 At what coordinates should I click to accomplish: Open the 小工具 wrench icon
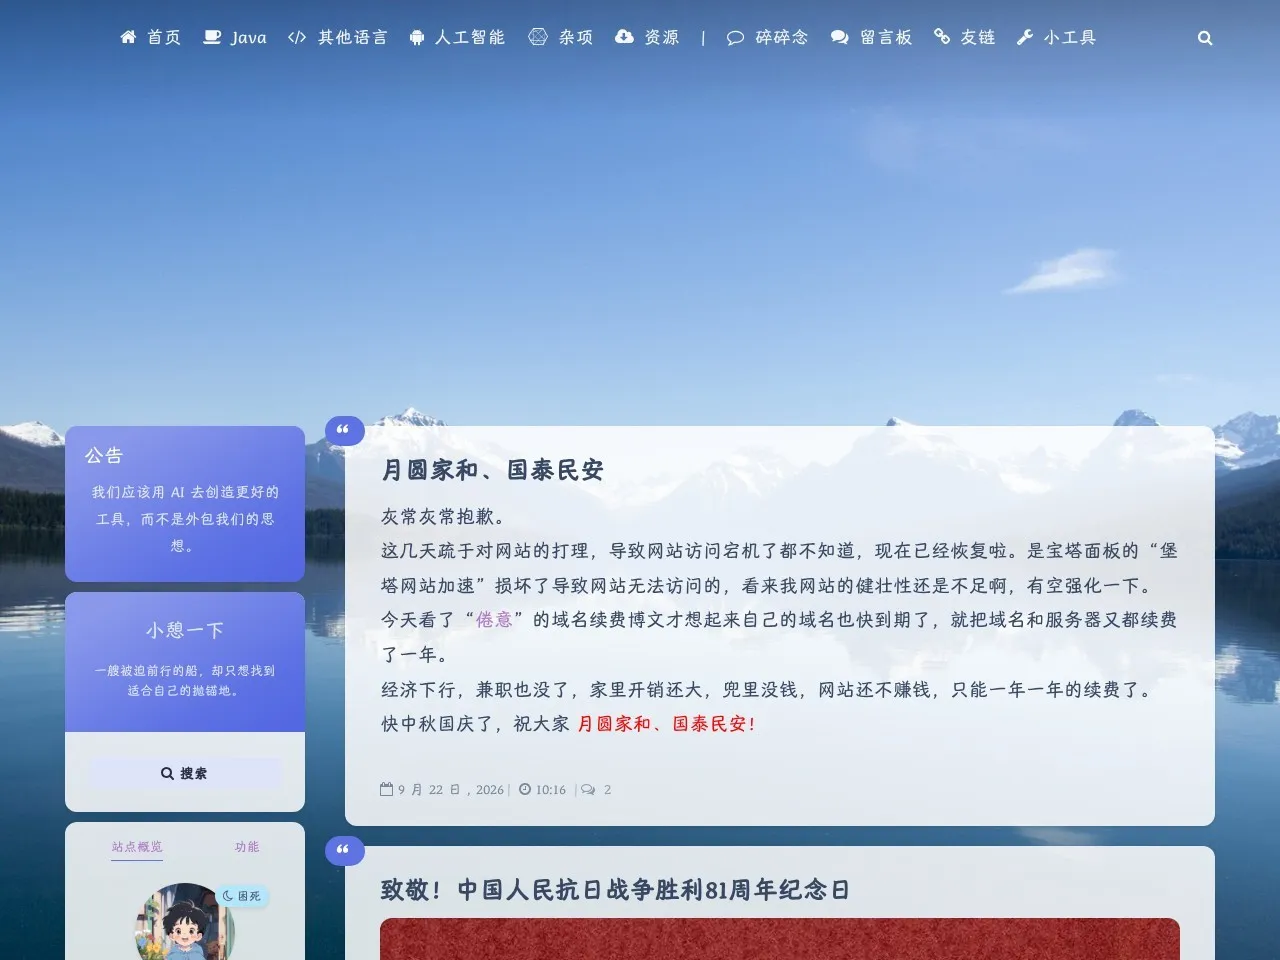point(1025,38)
